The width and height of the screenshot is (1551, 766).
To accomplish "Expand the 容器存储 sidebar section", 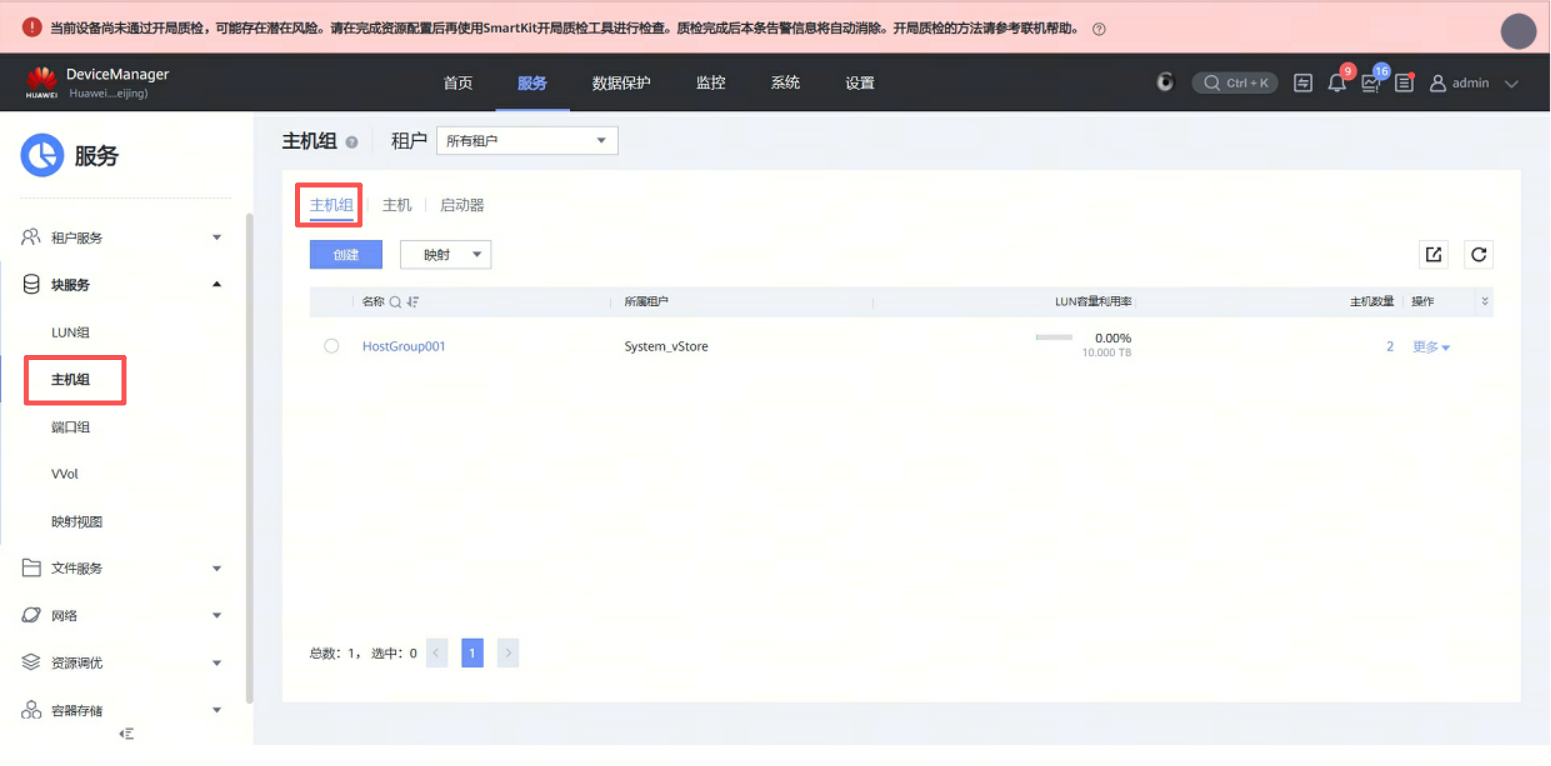I will (x=217, y=710).
